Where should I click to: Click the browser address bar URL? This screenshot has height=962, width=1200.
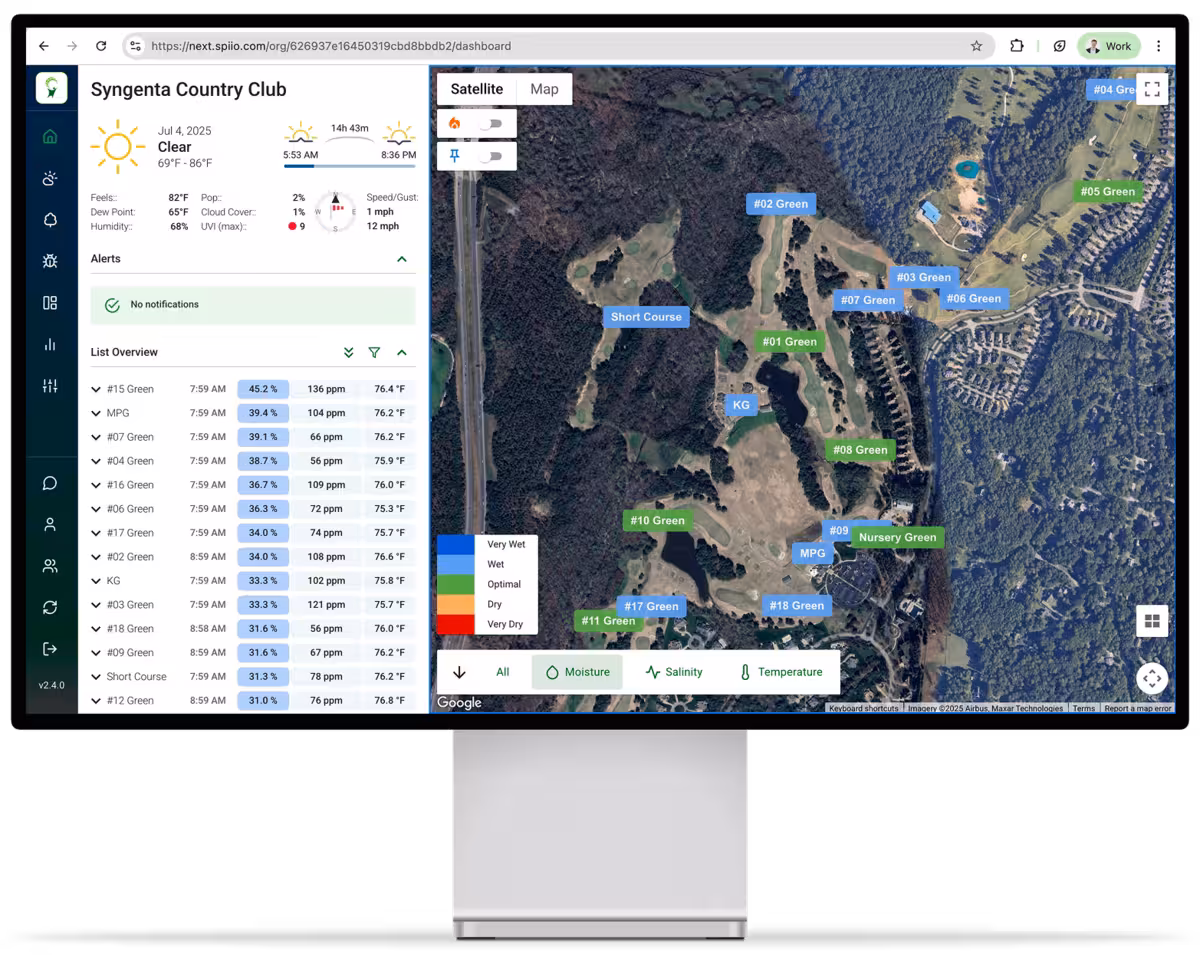coord(331,46)
